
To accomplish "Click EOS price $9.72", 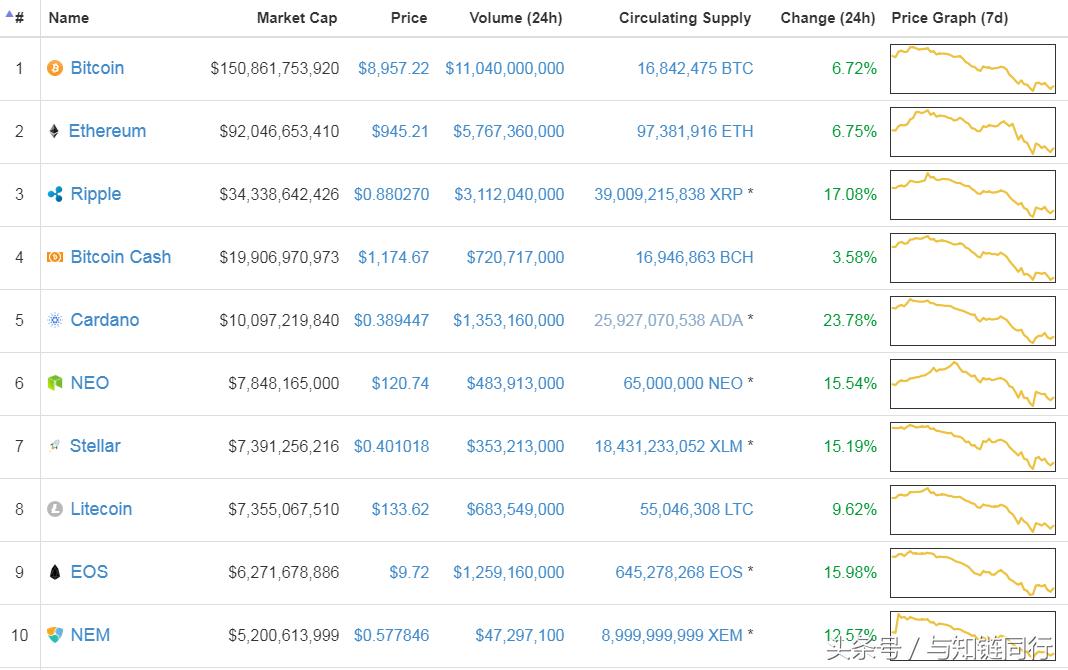I will click(409, 573).
